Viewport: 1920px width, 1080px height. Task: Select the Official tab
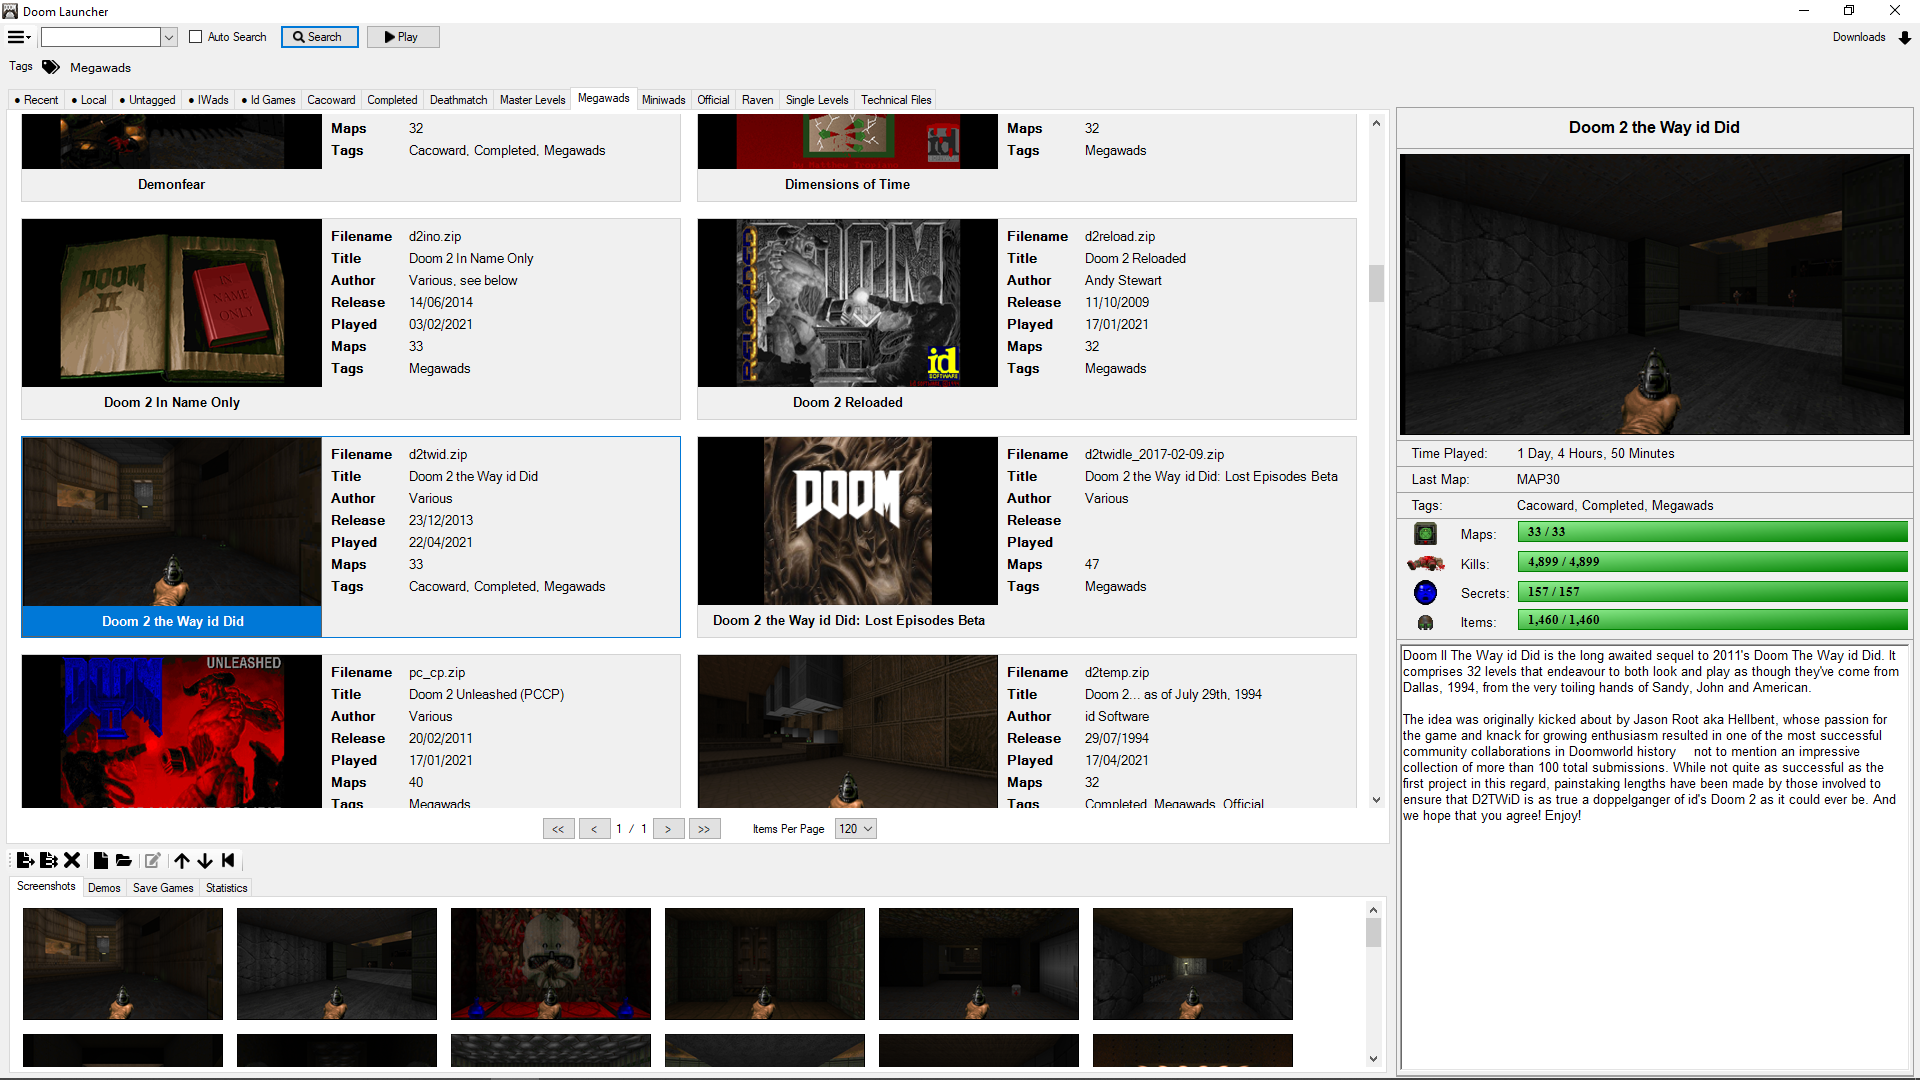pos(713,100)
